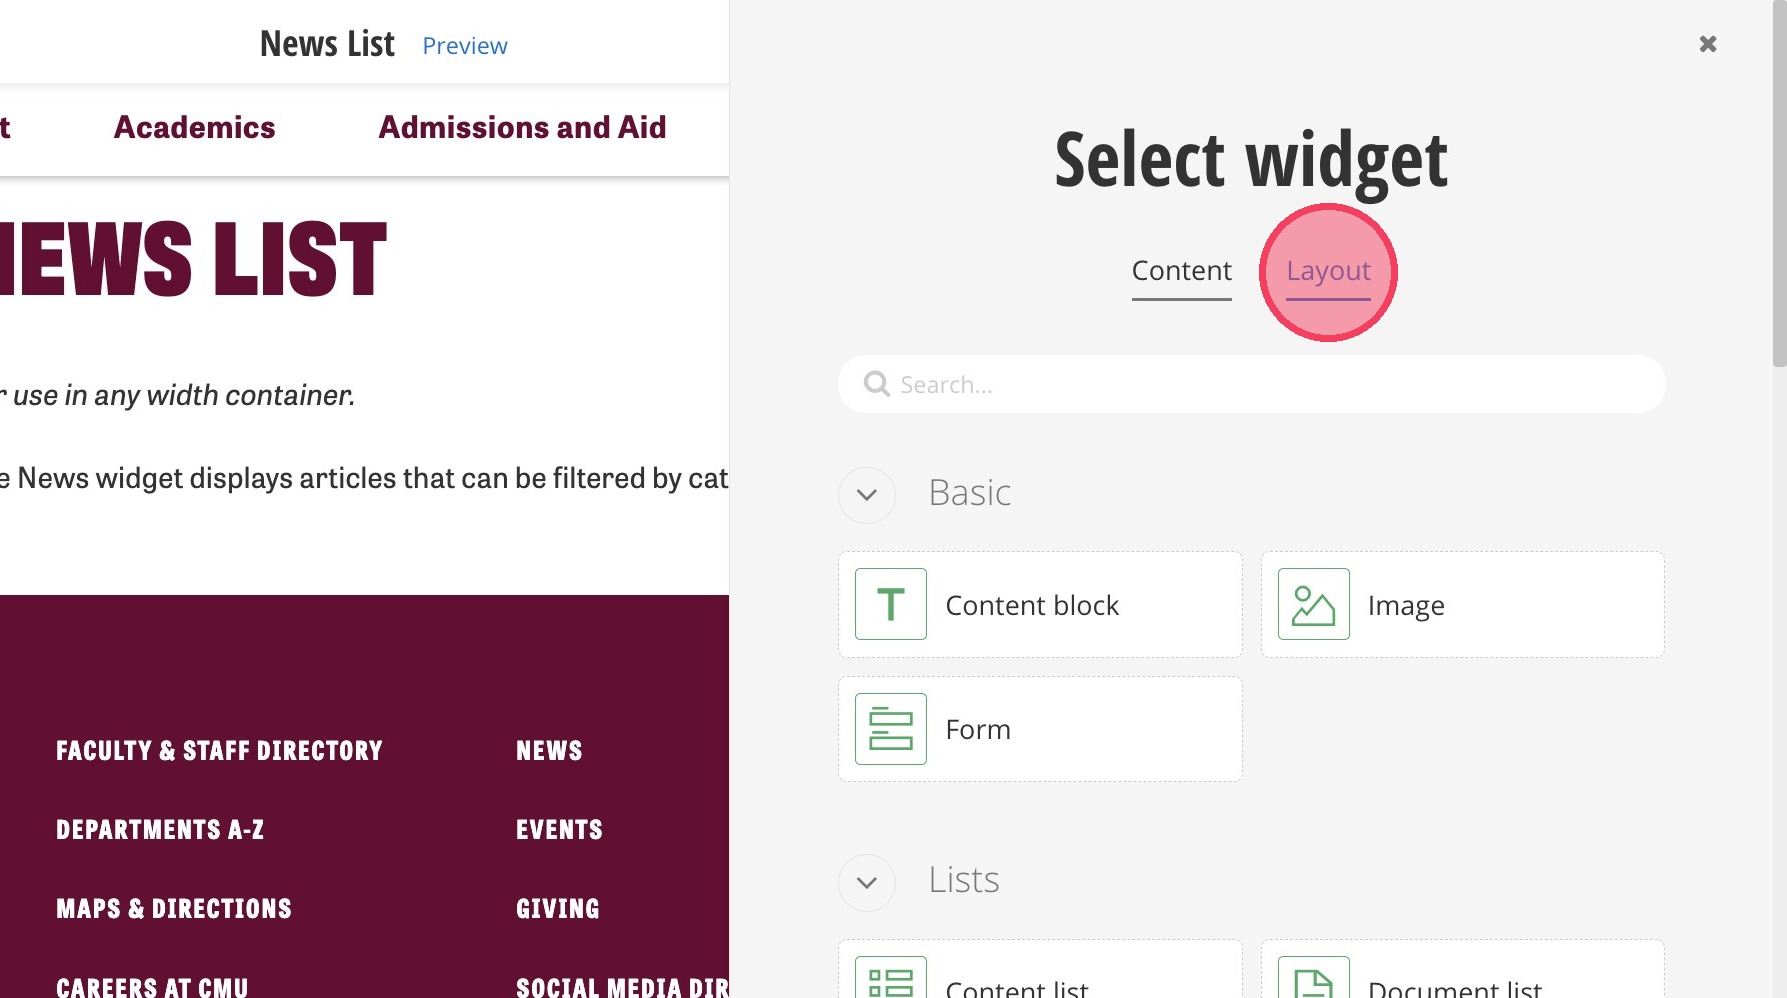Open Admissions and Aid menu
The height and width of the screenshot is (998, 1787).
coord(522,127)
